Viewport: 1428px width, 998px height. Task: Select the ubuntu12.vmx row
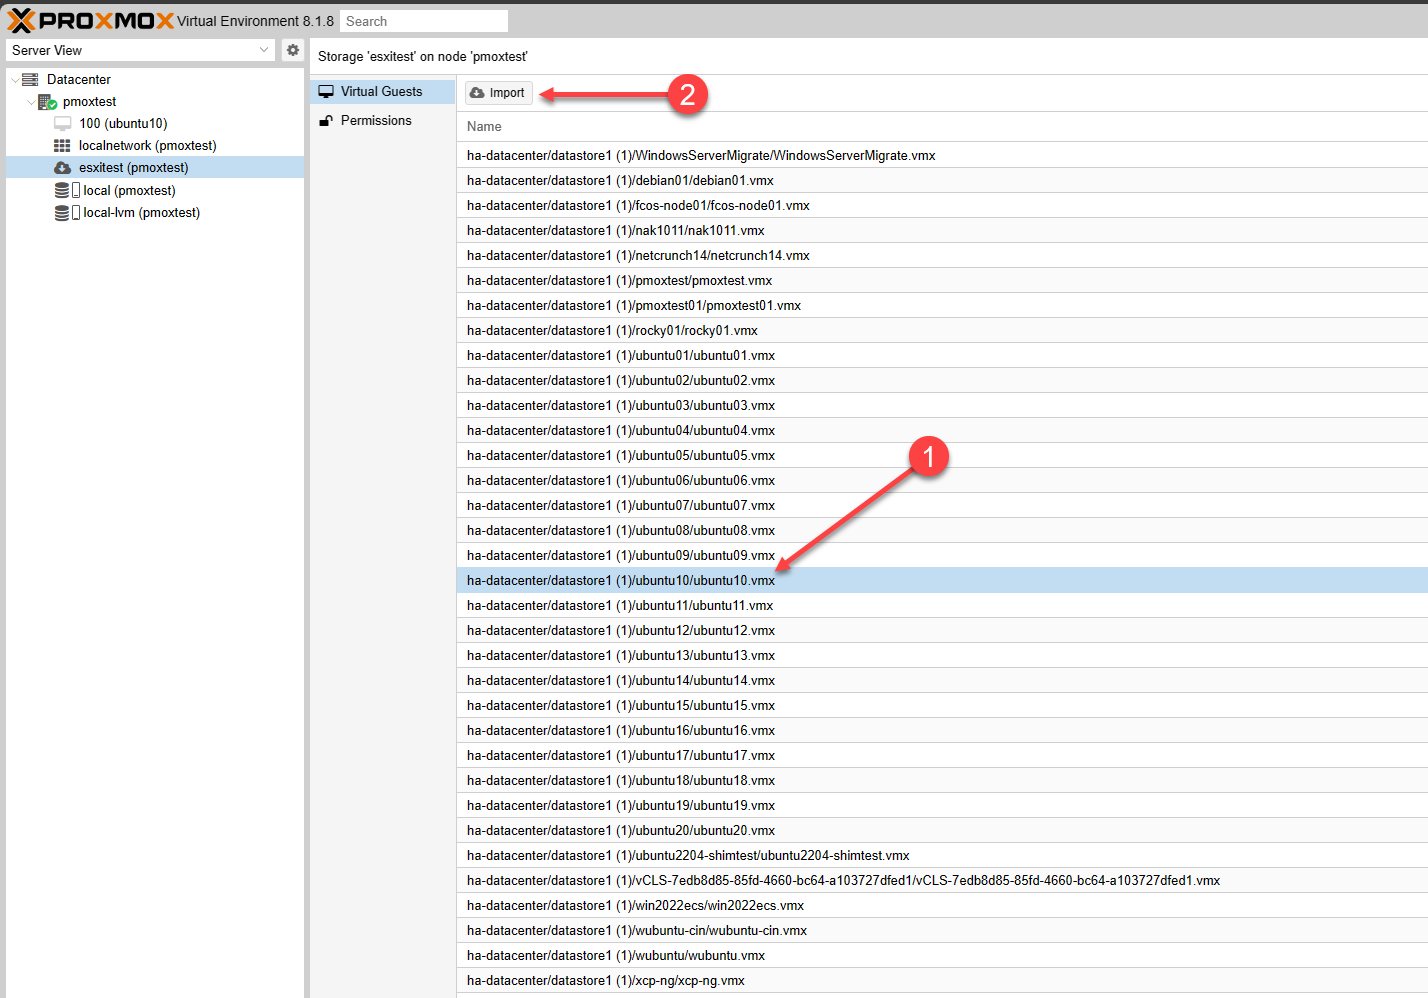pos(942,630)
